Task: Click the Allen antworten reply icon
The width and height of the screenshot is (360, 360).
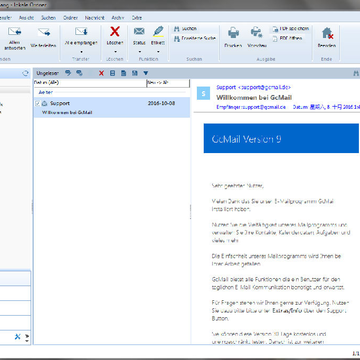Action: coord(15,32)
